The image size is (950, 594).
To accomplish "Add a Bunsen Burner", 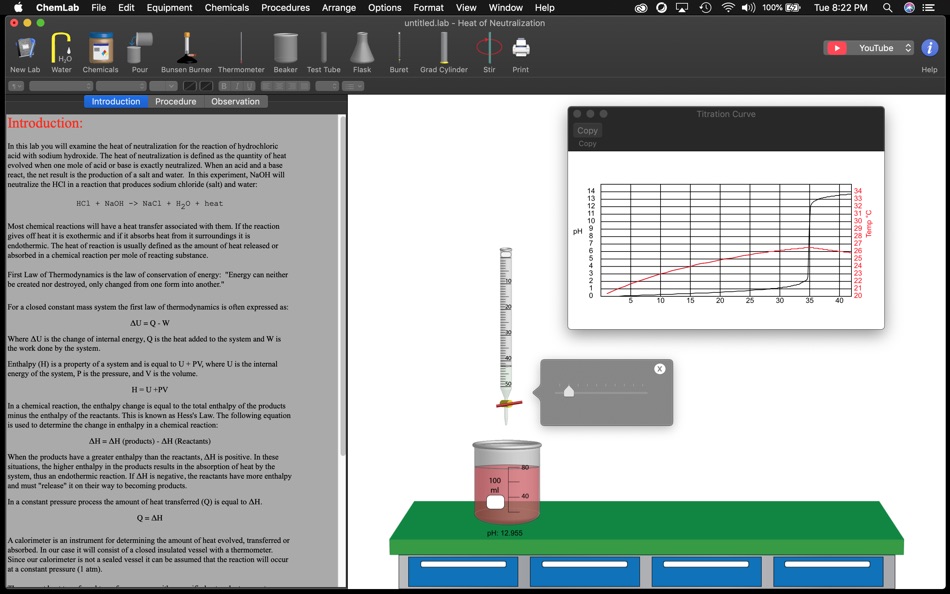I will (x=187, y=53).
